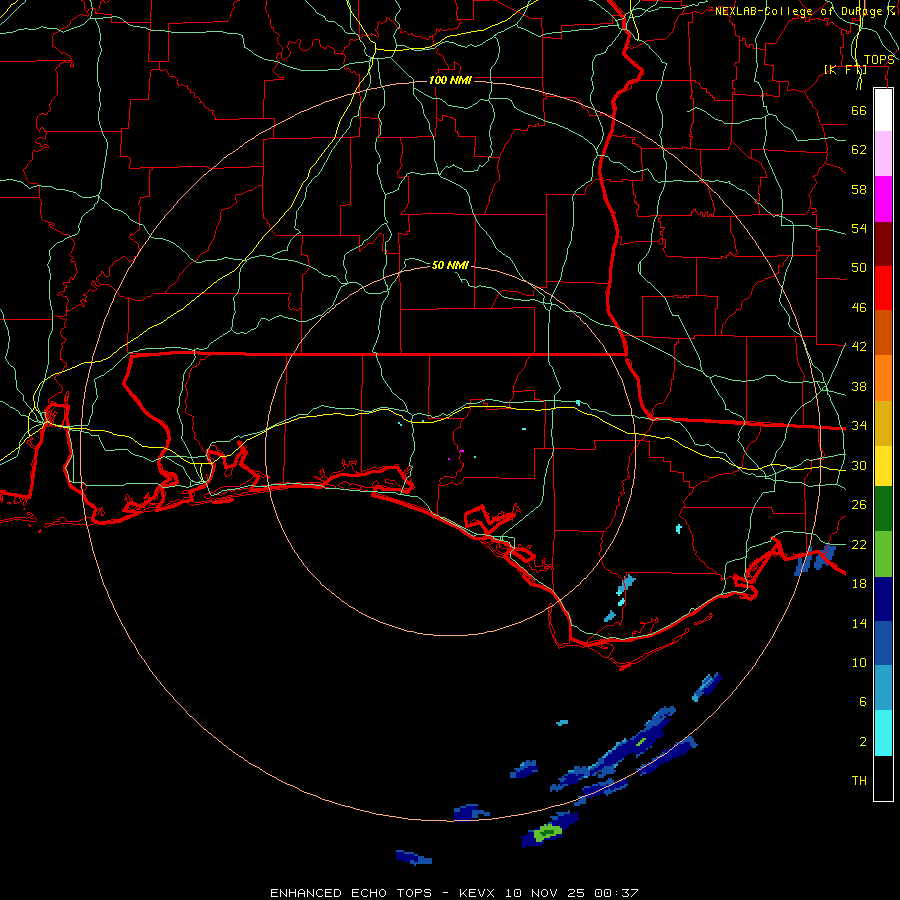Click the TOPS legend title
Viewport: 900px width, 900px height.
point(879,60)
